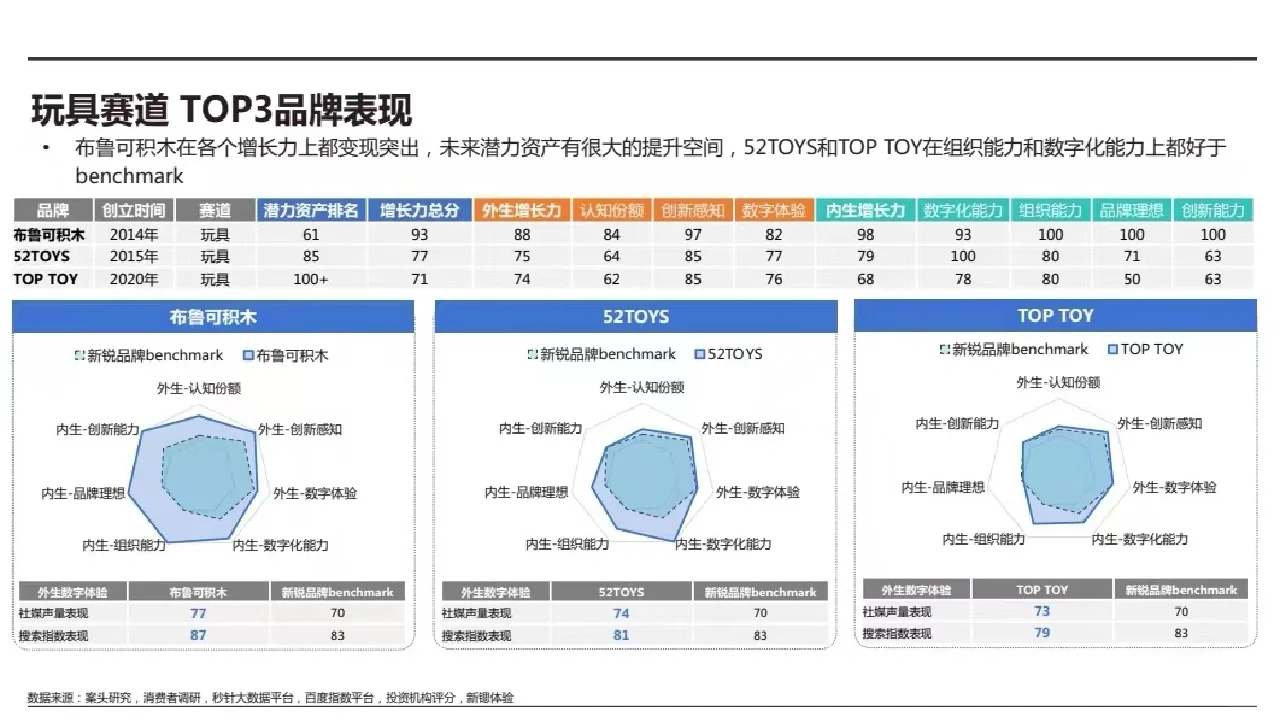Image resolution: width=1280 pixels, height=720 pixels.
Task: Click the slide title 玩具赛道 TOP3品牌表现
Action: pos(222,109)
